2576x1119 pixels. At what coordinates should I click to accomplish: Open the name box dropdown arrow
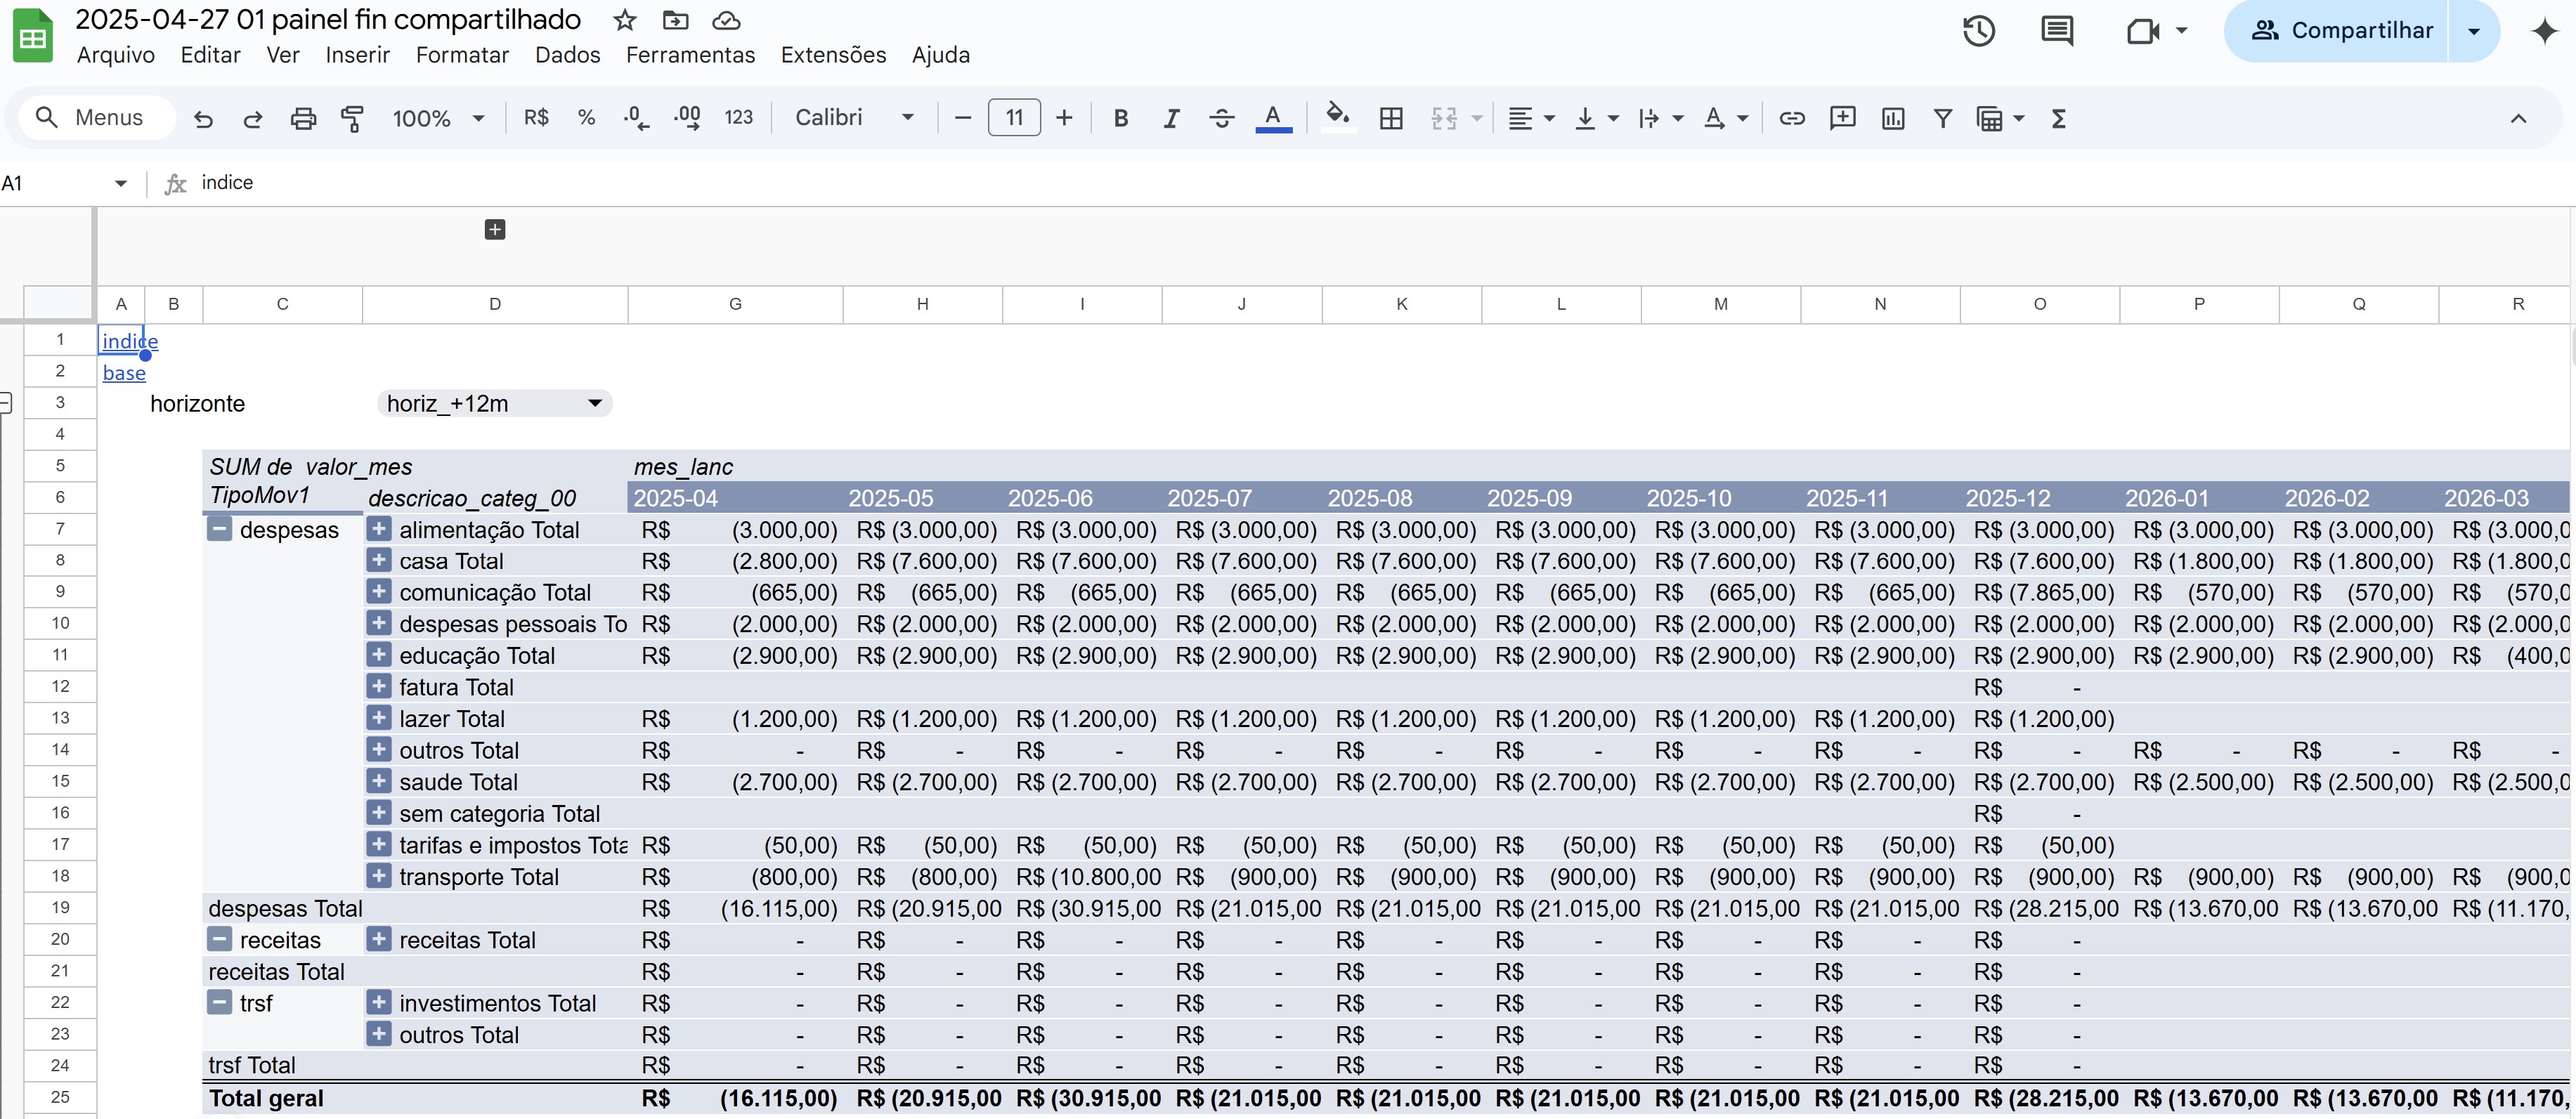[x=121, y=183]
